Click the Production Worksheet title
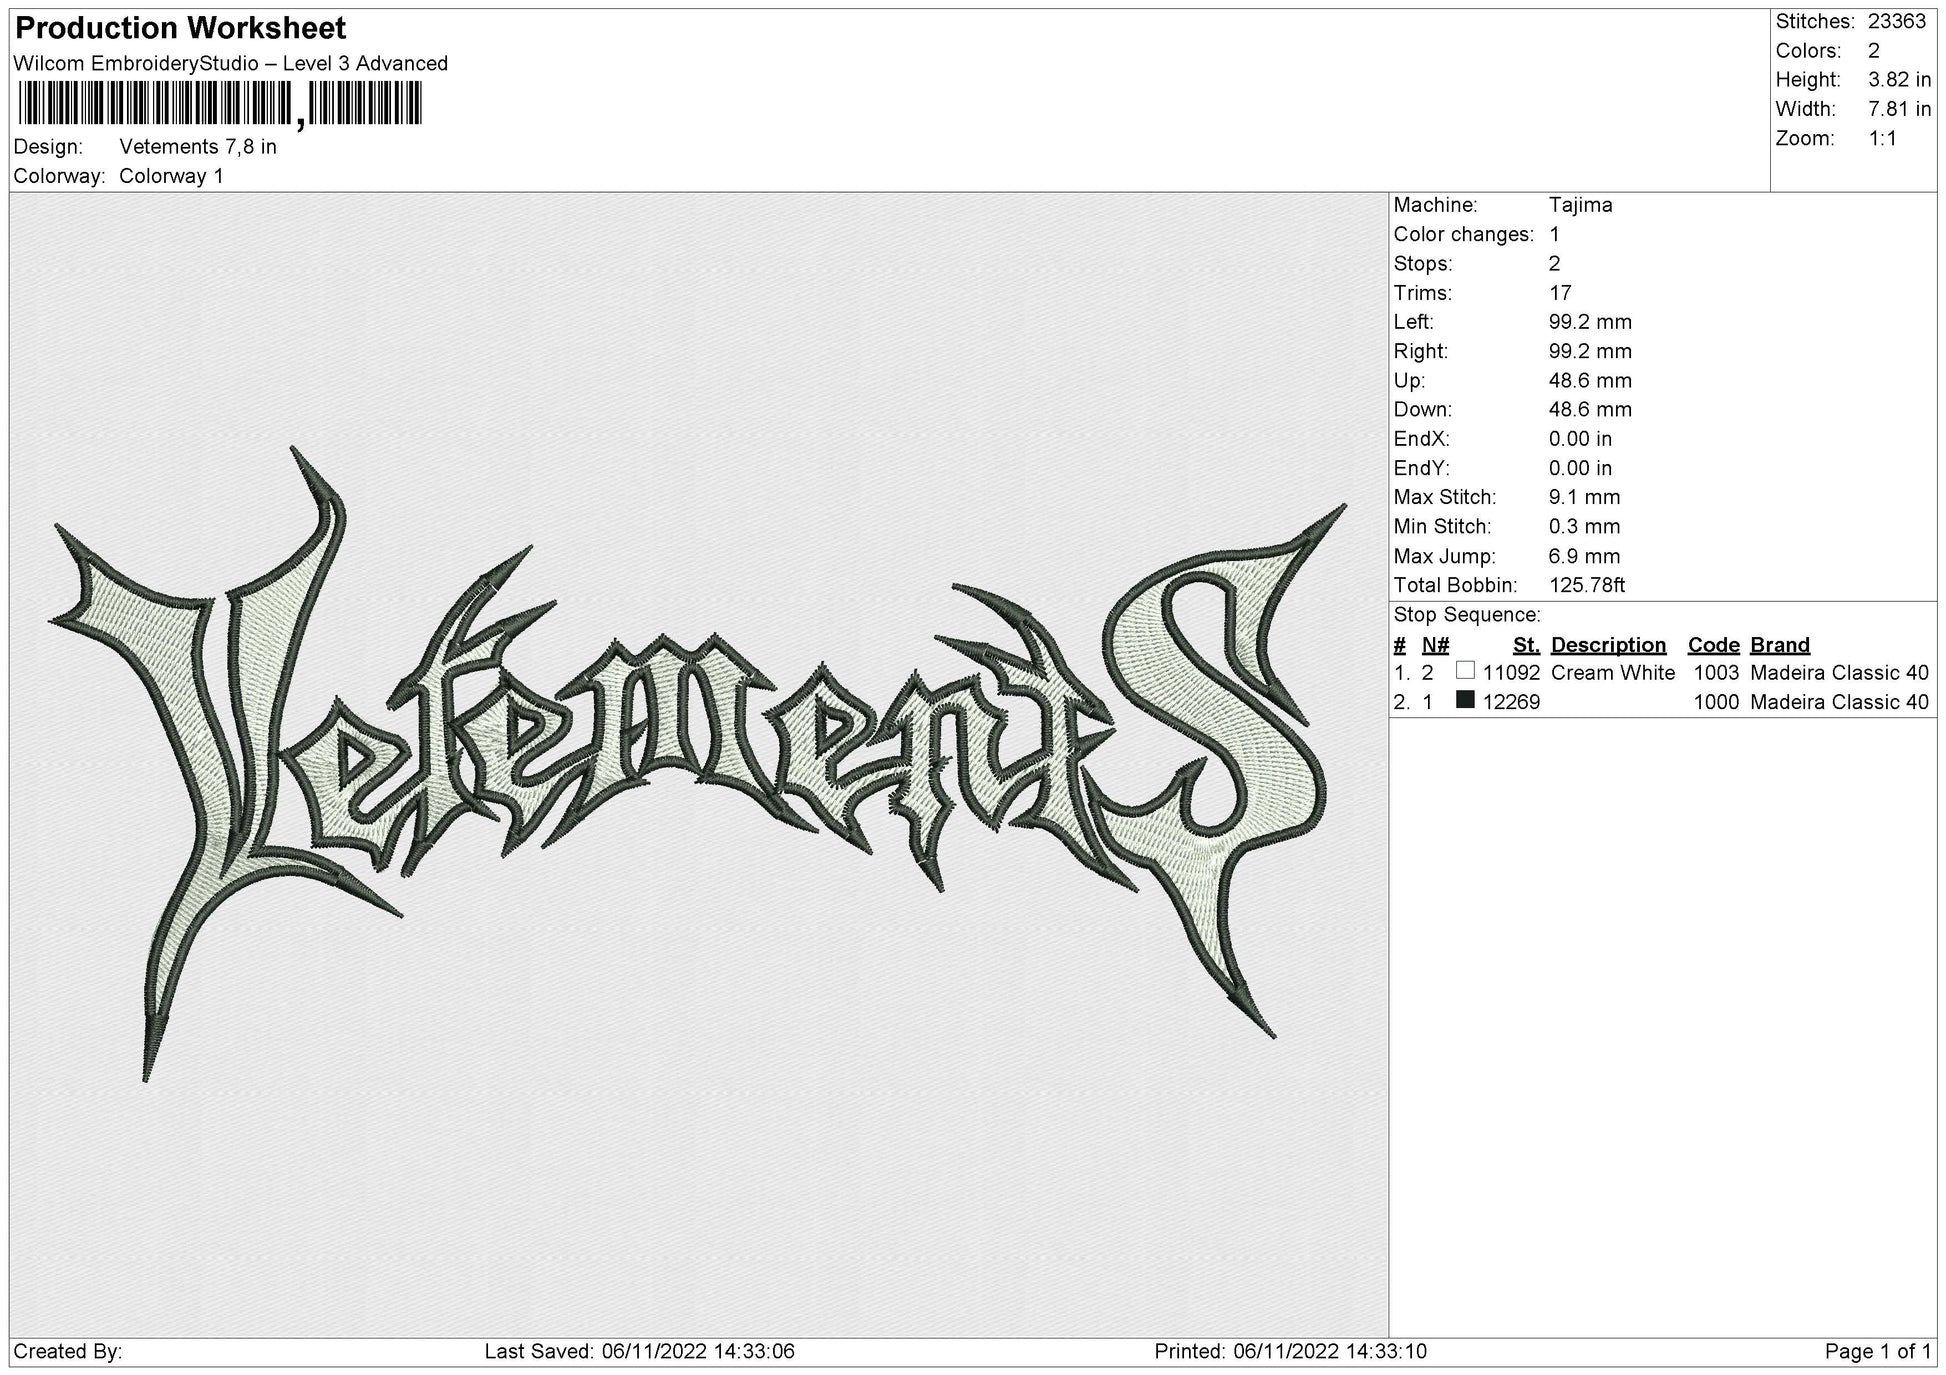 click(x=181, y=28)
